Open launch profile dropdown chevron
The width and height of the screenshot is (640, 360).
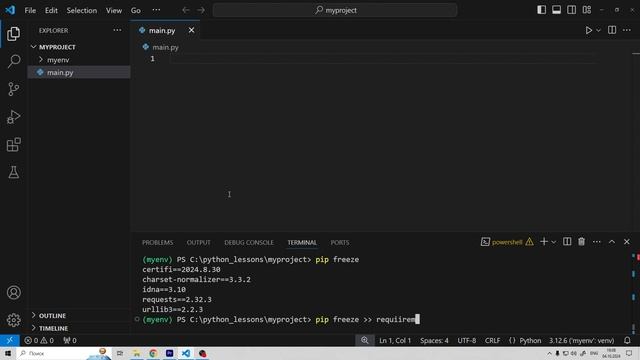(553, 242)
